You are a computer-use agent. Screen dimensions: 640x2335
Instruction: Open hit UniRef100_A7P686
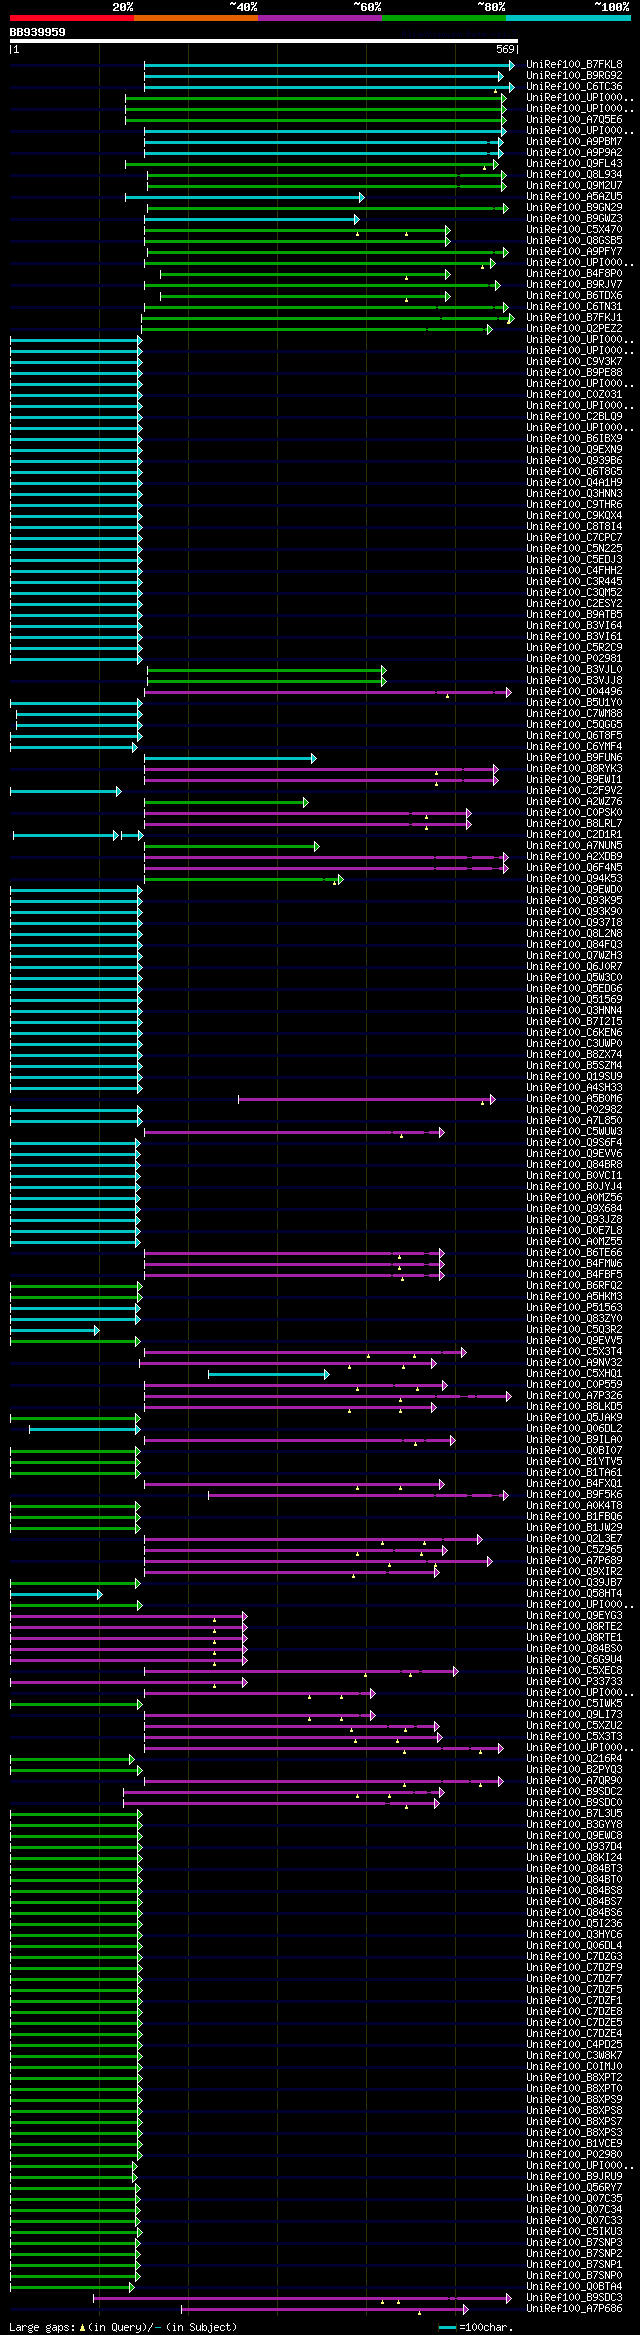pyautogui.click(x=574, y=2309)
